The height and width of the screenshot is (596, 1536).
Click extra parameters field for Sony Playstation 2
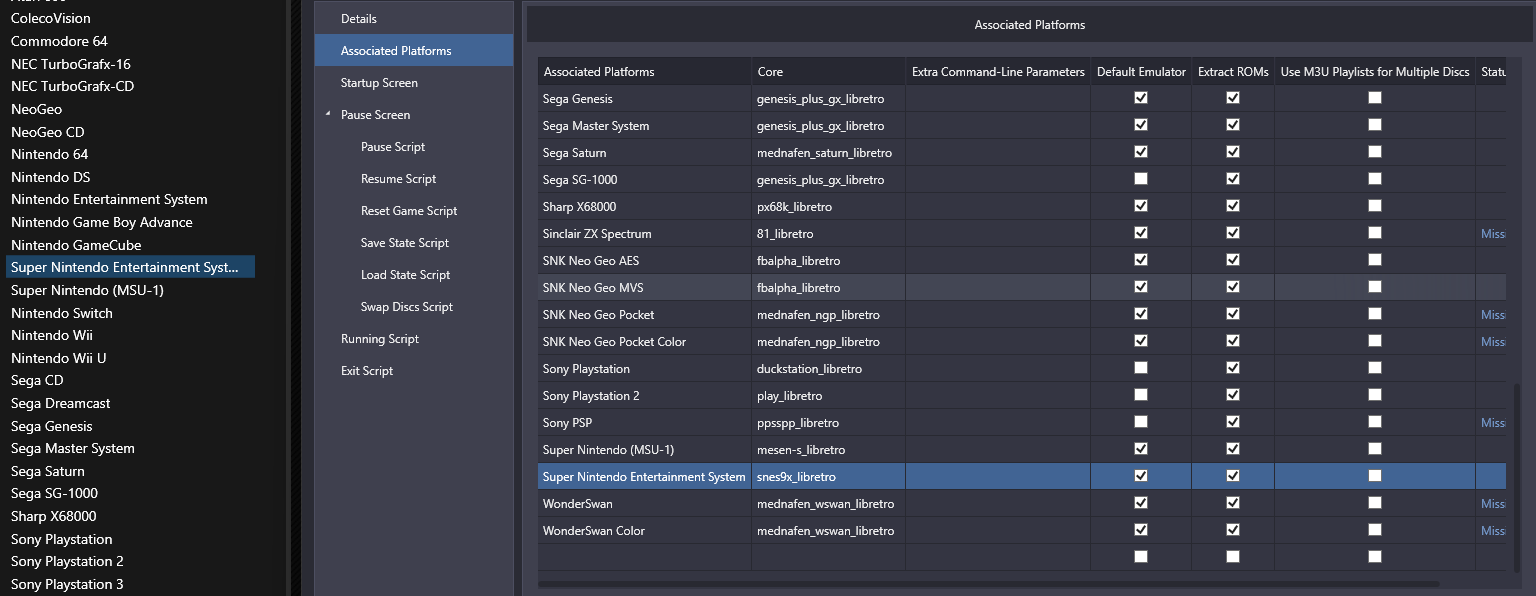click(998, 395)
